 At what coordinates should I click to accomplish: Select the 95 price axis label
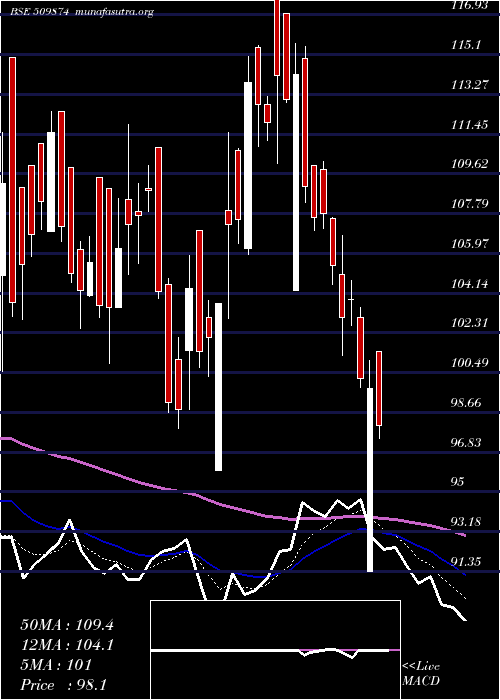tap(458, 482)
